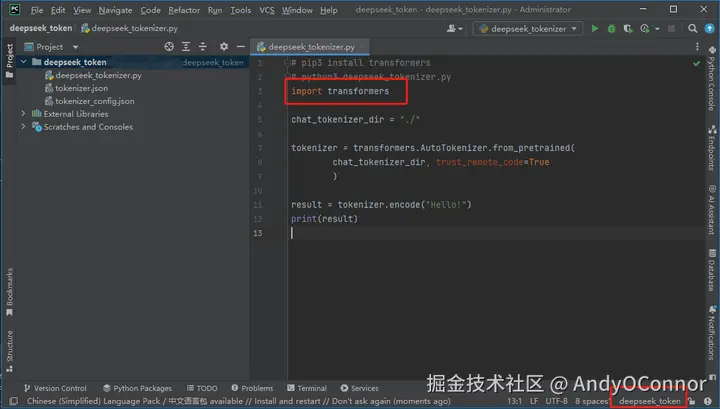
Task: Open Python Console side panel
Action: [x=711, y=78]
